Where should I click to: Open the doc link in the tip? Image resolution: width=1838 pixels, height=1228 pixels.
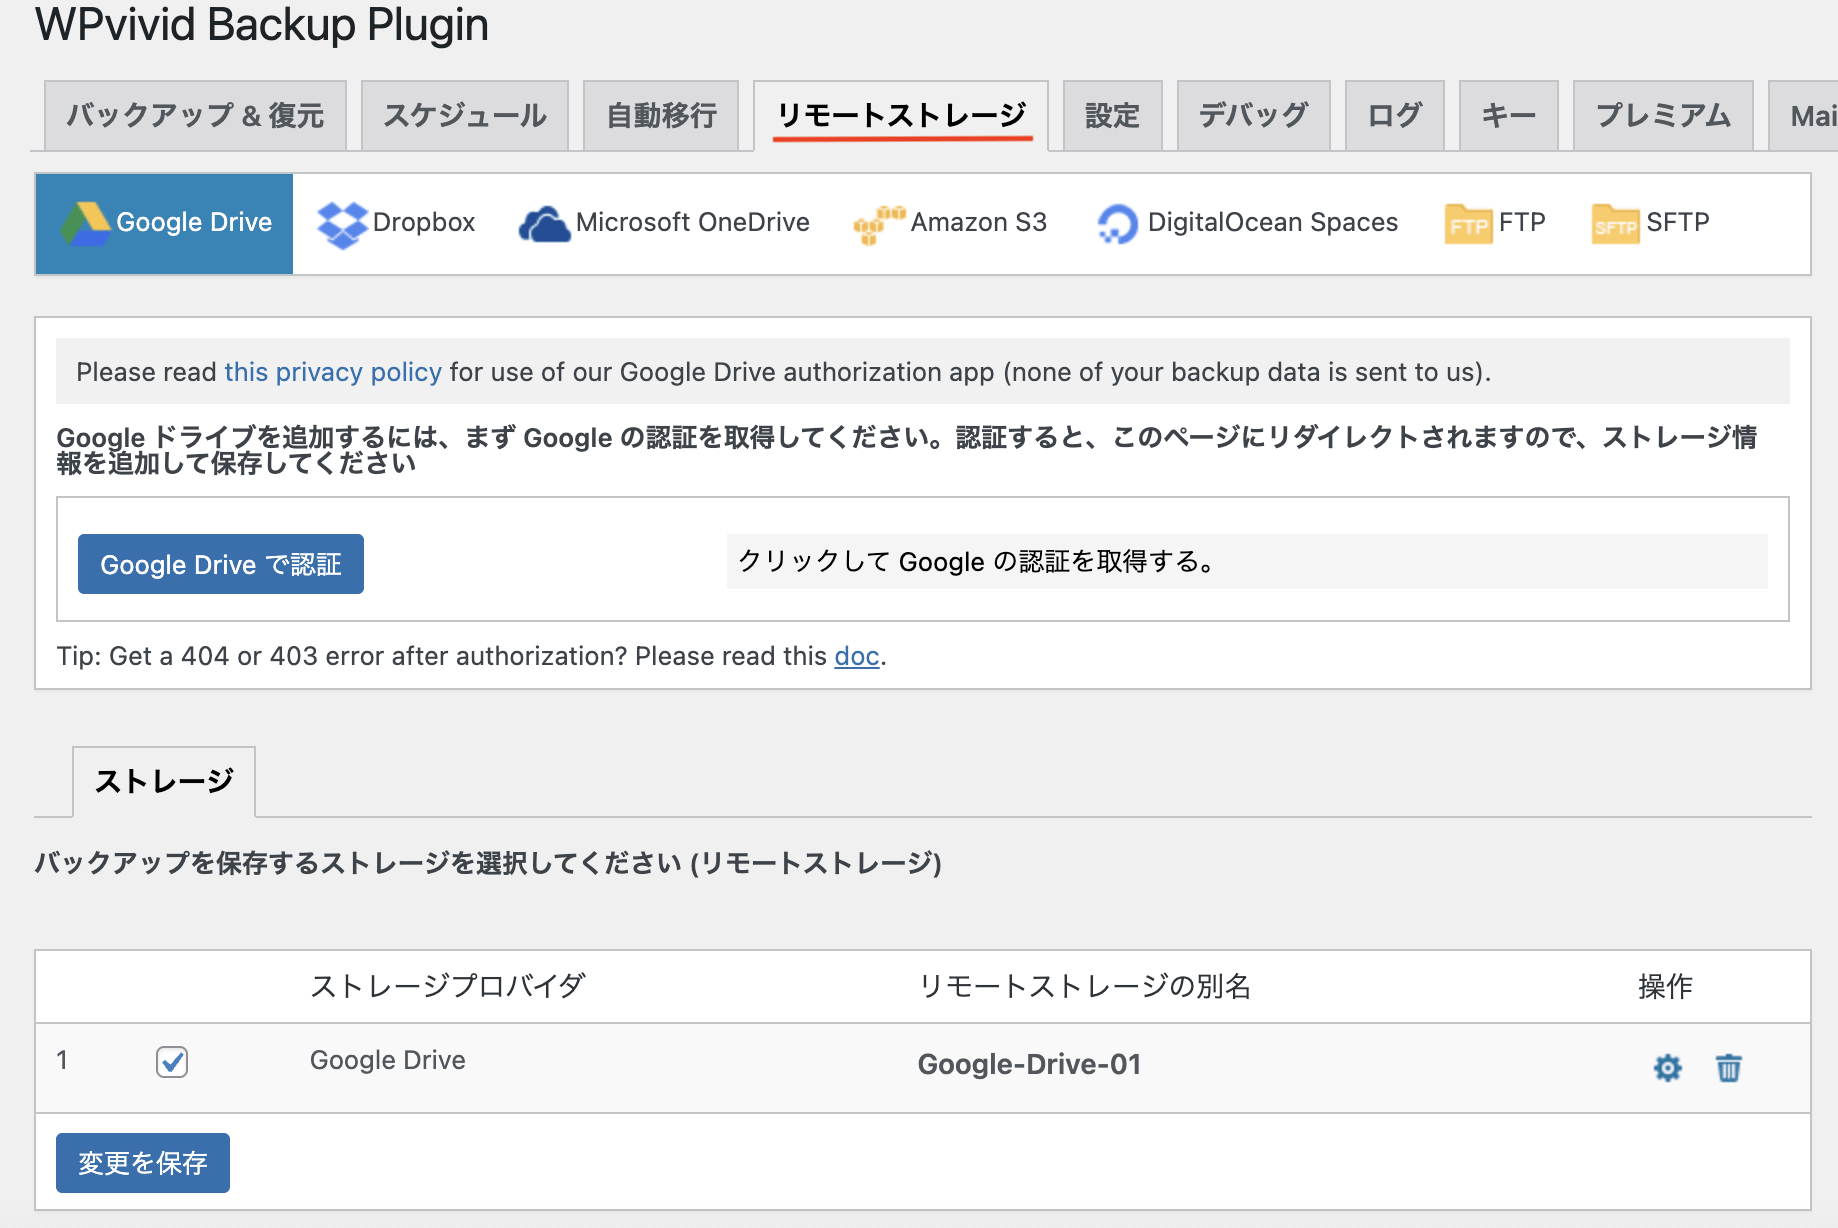pyautogui.click(x=857, y=656)
